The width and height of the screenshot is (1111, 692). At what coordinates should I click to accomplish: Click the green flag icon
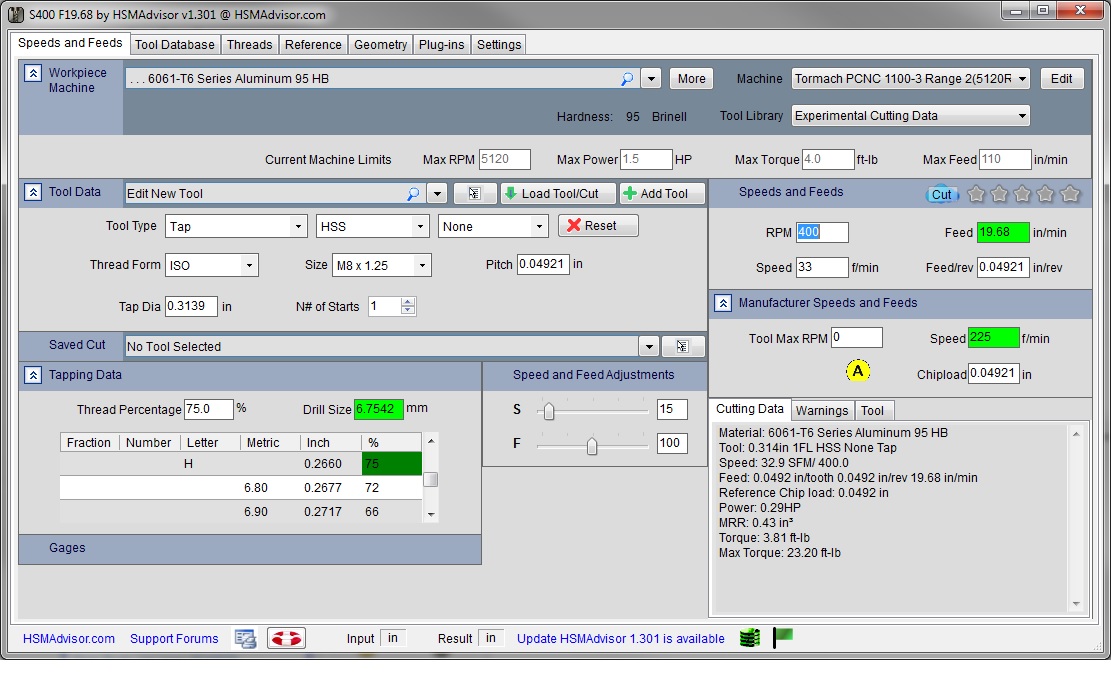coord(783,637)
